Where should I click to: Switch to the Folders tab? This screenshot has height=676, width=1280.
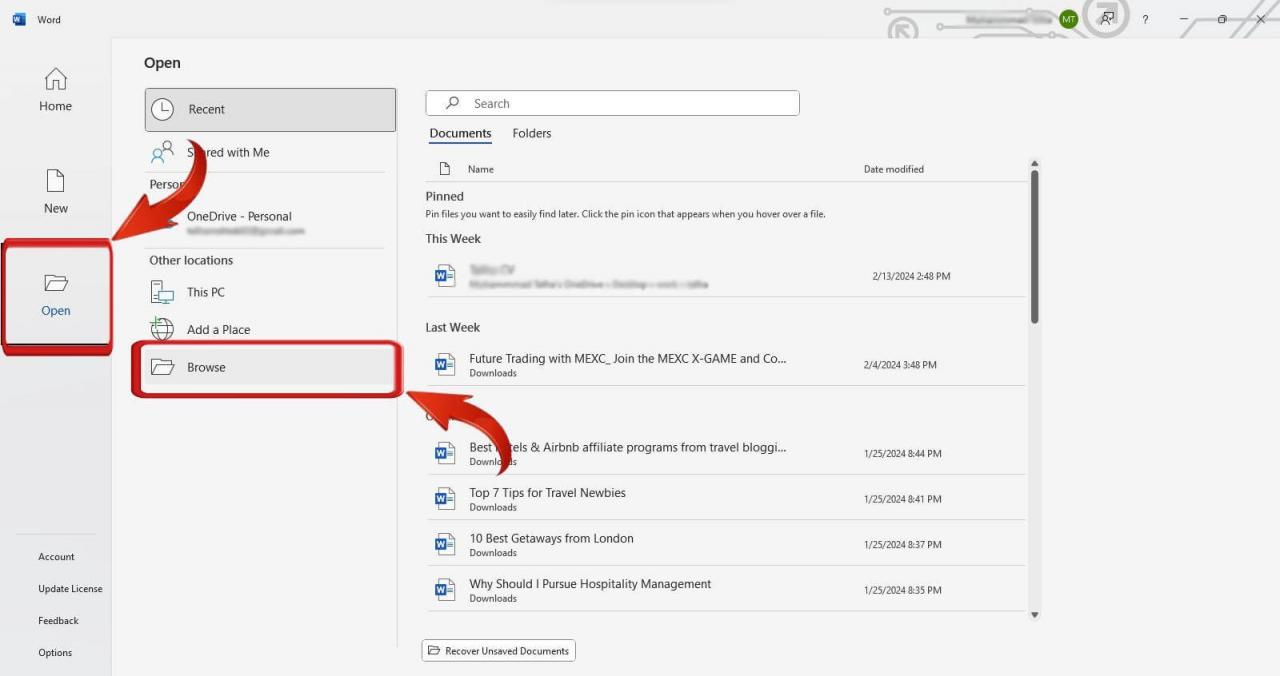tap(531, 133)
